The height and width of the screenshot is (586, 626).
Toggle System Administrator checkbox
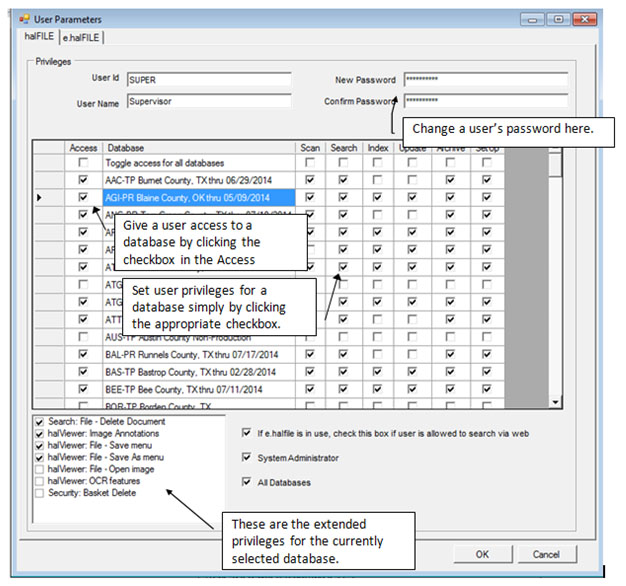(247, 458)
